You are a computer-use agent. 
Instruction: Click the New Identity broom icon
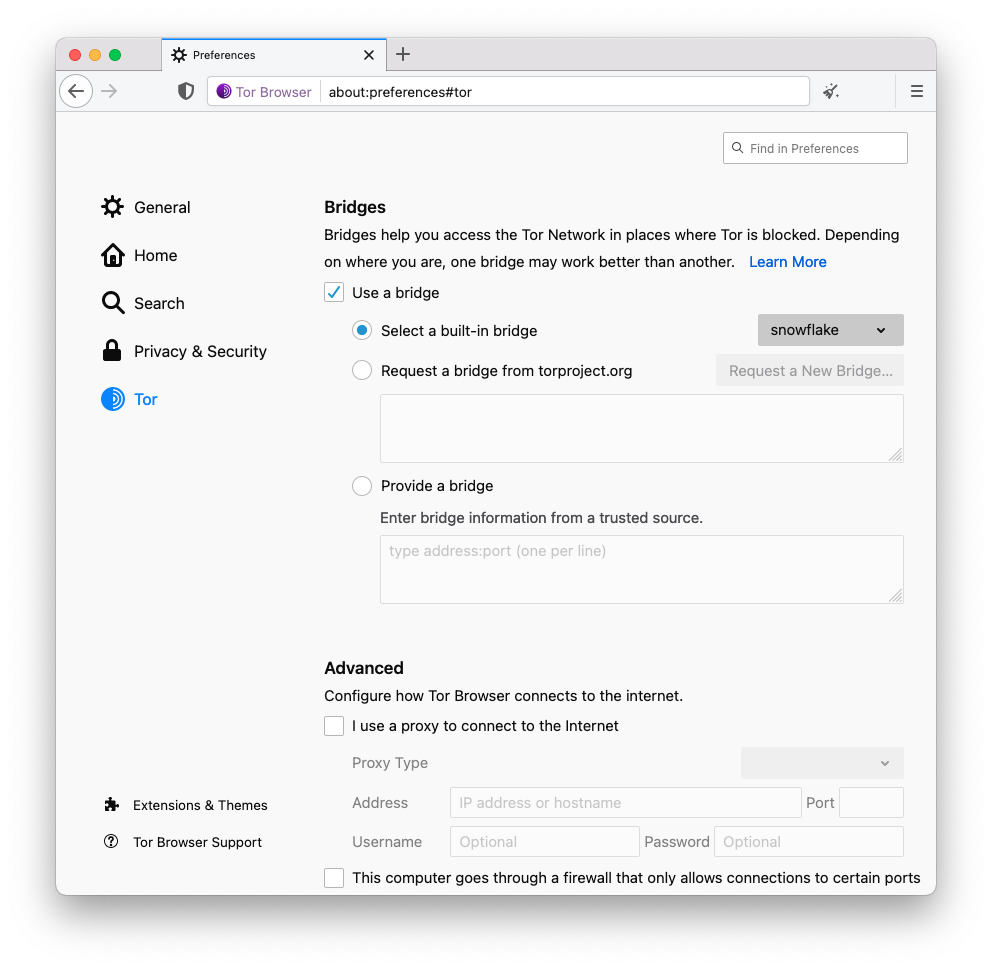click(831, 91)
